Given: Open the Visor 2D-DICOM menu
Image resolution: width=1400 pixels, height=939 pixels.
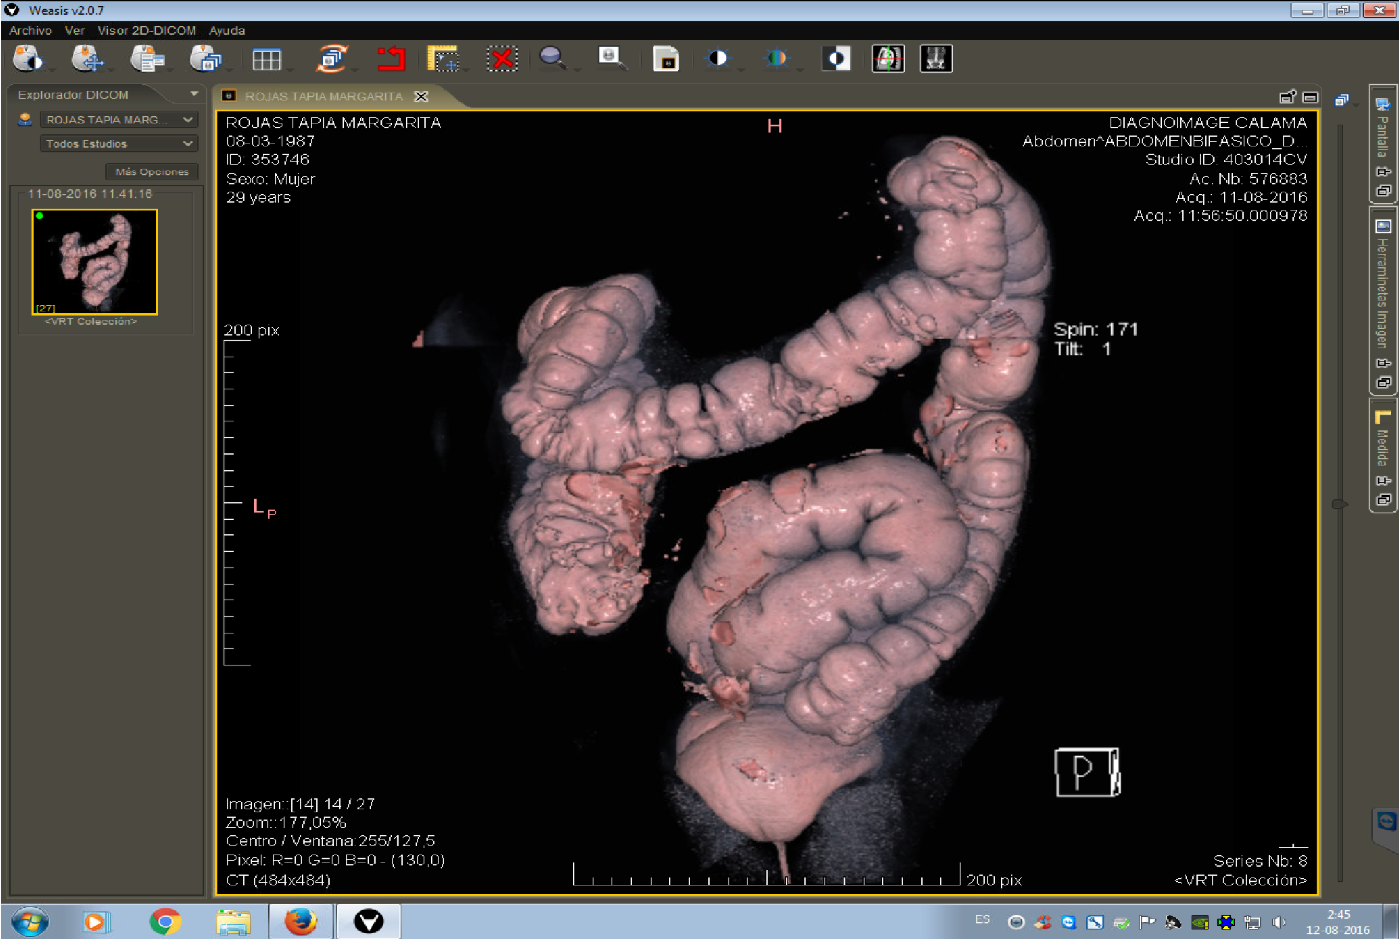Looking at the screenshot, I should pyautogui.click(x=146, y=31).
